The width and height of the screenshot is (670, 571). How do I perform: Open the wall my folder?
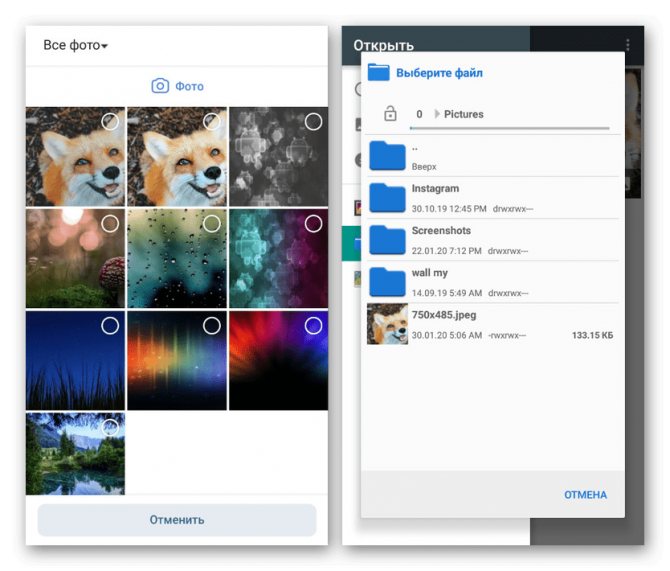pyautogui.click(x=493, y=282)
